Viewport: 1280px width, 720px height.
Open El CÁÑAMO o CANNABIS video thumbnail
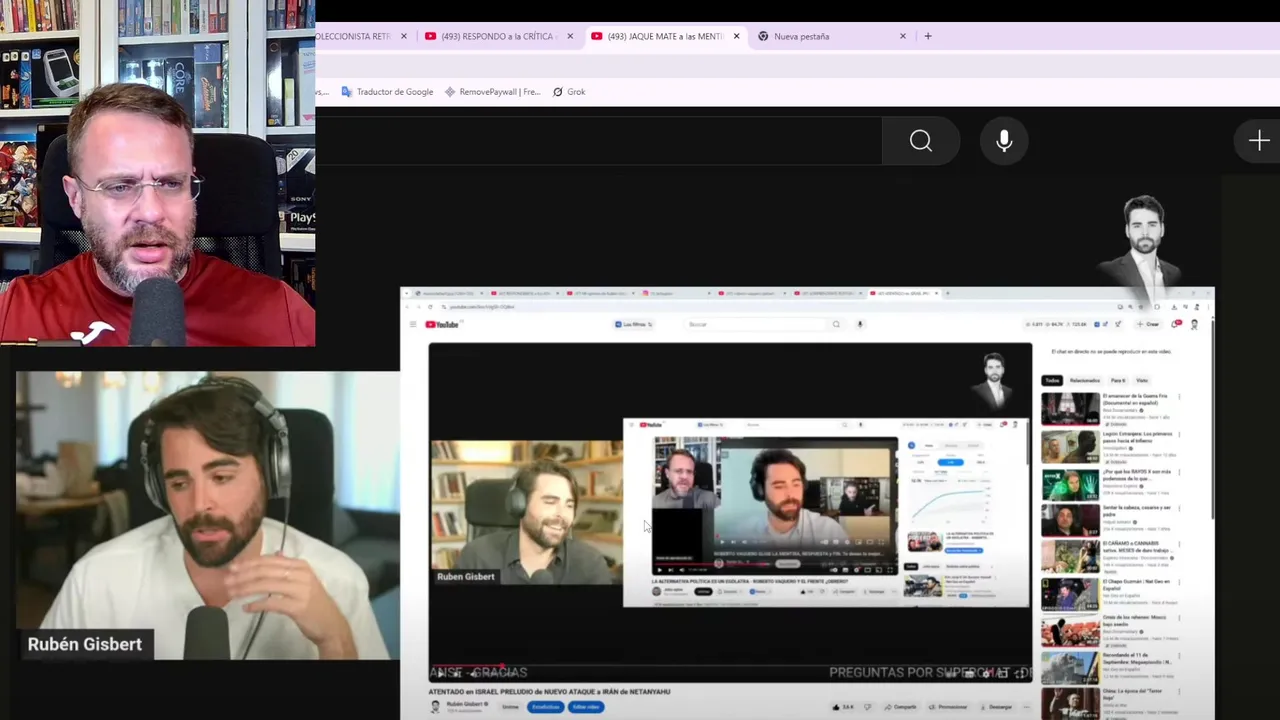(x=1070, y=557)
